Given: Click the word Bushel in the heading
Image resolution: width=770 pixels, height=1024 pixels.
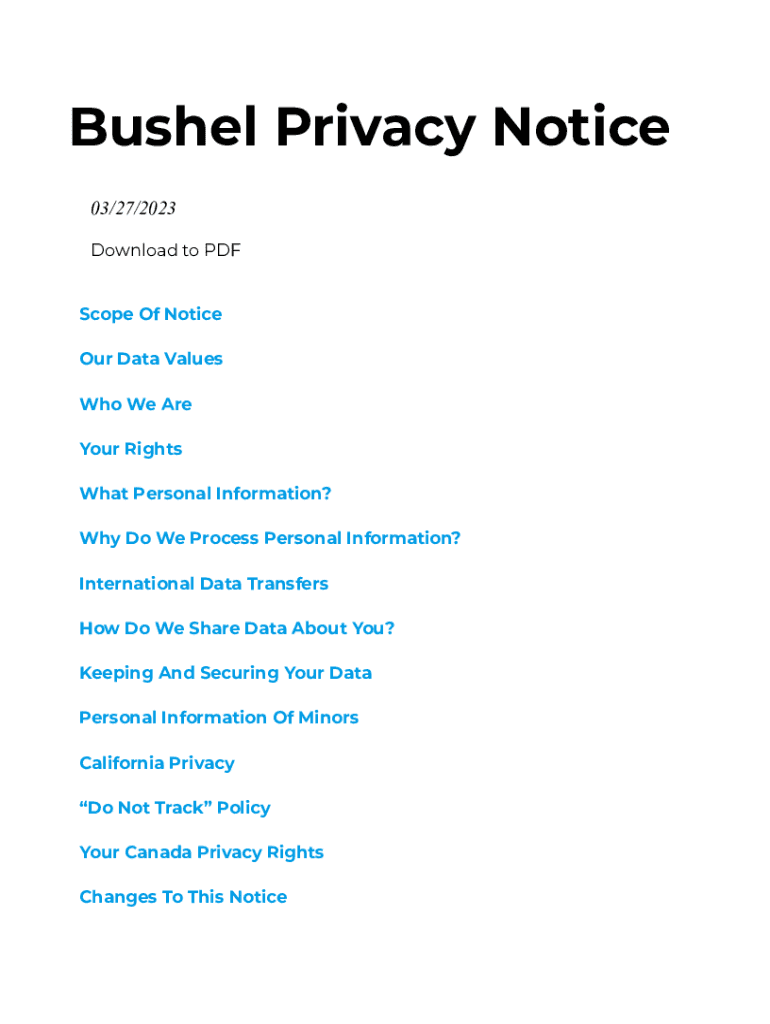Looking at the screenshot, I should pyautogui.click(x=164, y=128).
